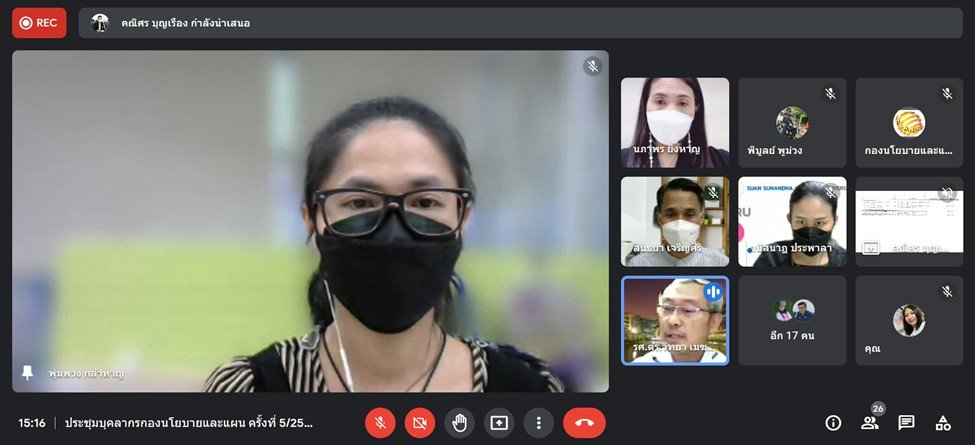Screen dimensions: 975x445
Task: Show the participants list with 26 people
Action: [870, 422]
